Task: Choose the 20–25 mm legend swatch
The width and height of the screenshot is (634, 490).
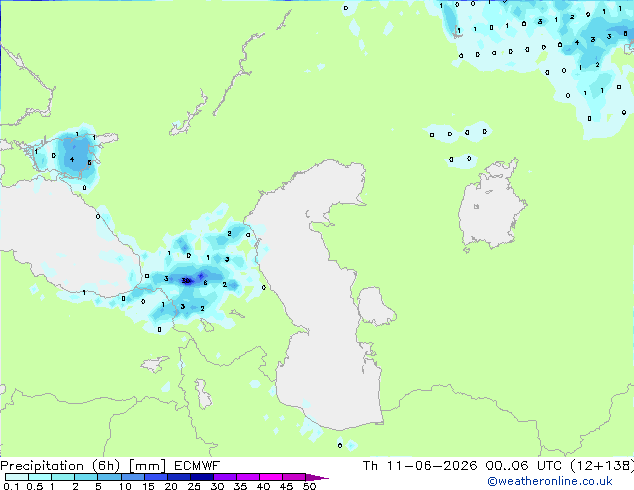Action: [178, 477]
